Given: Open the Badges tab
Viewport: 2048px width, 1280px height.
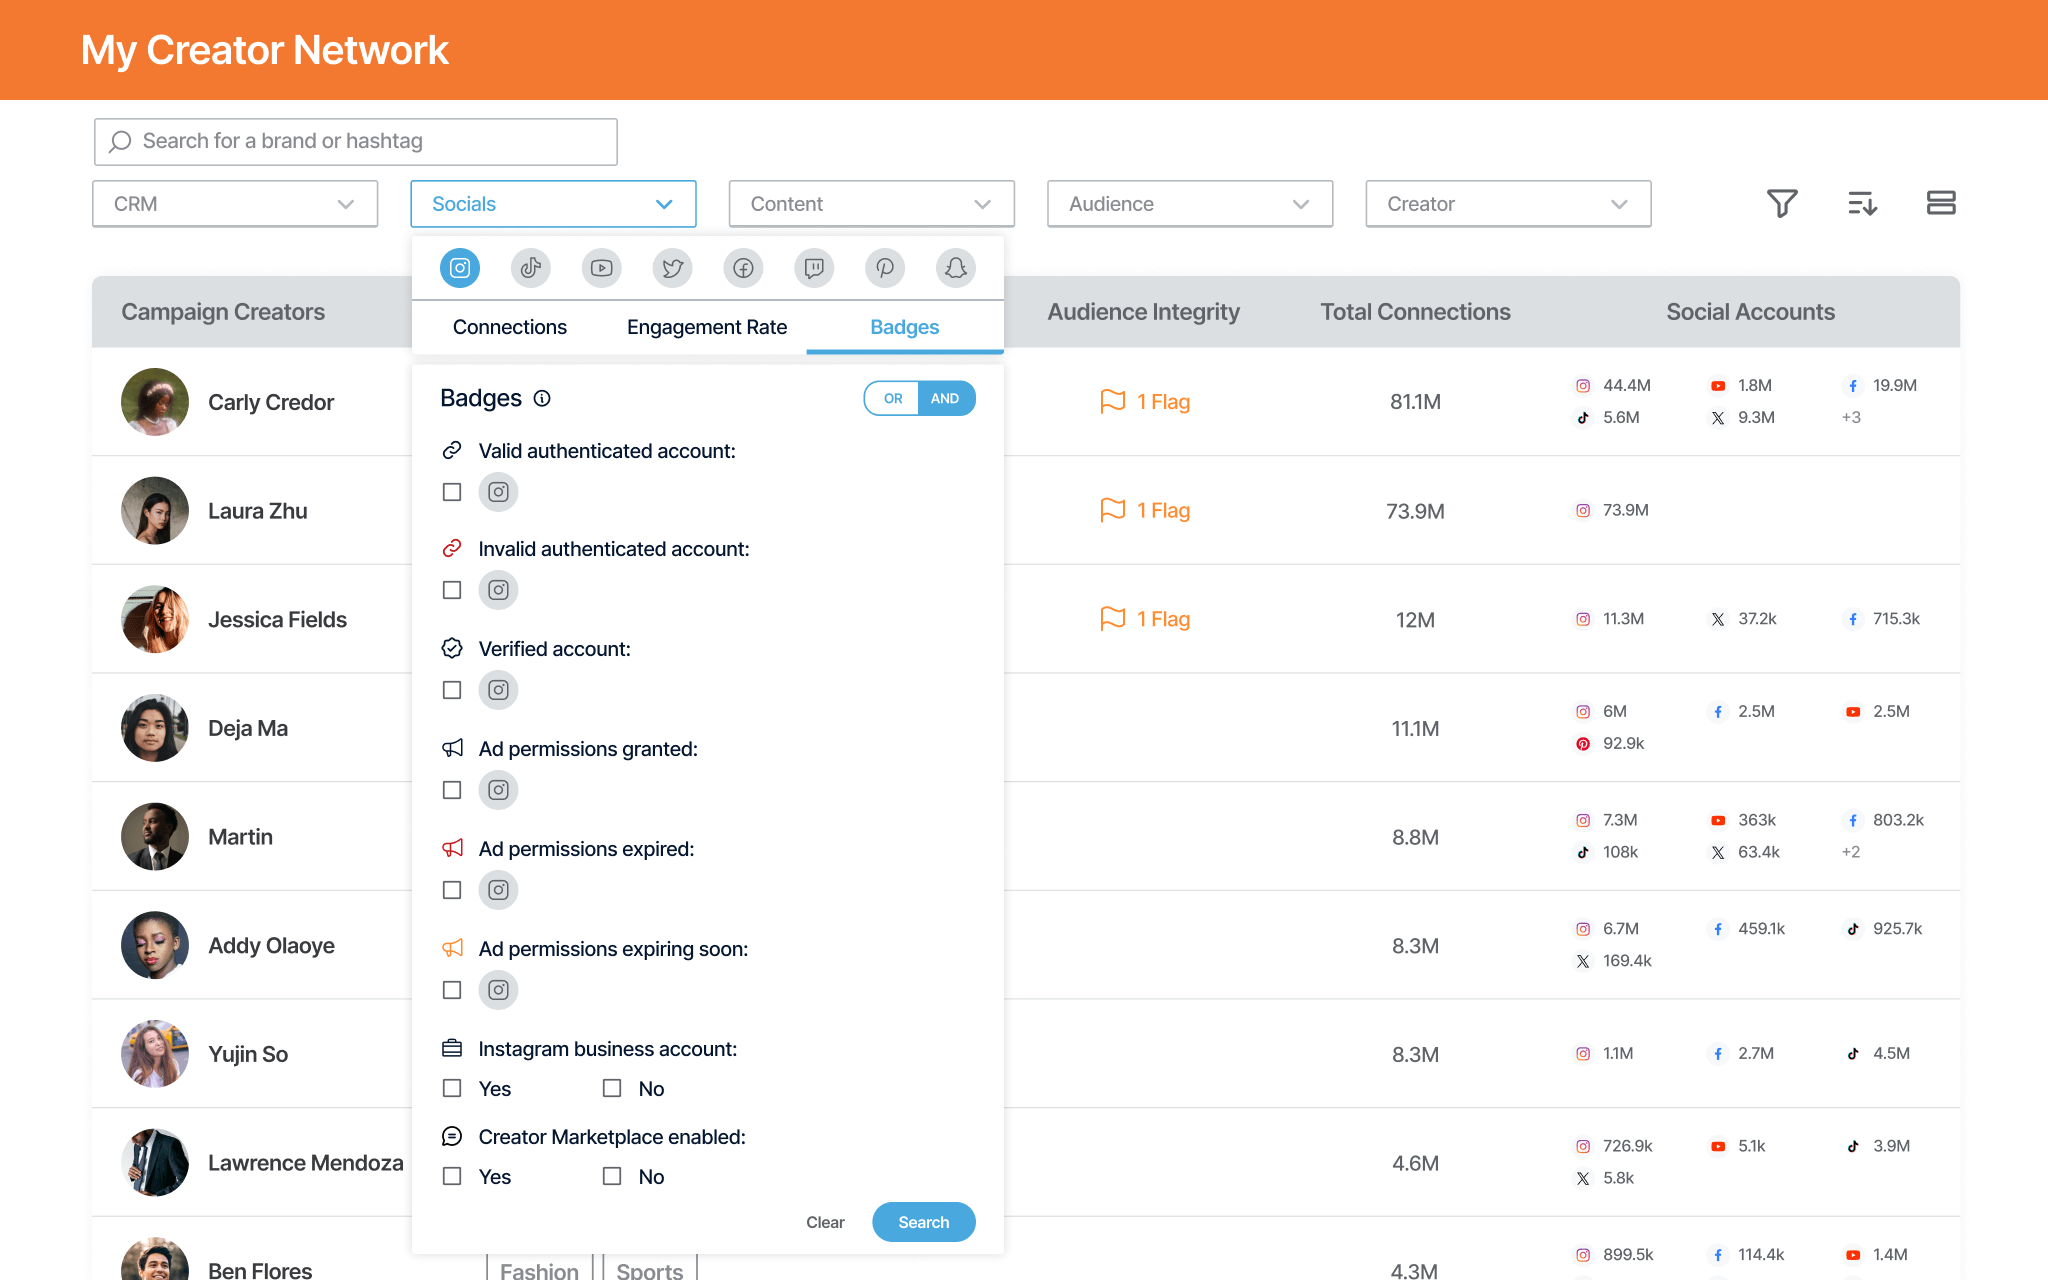Looking at the screenshot, I should (x=905, y=327).
